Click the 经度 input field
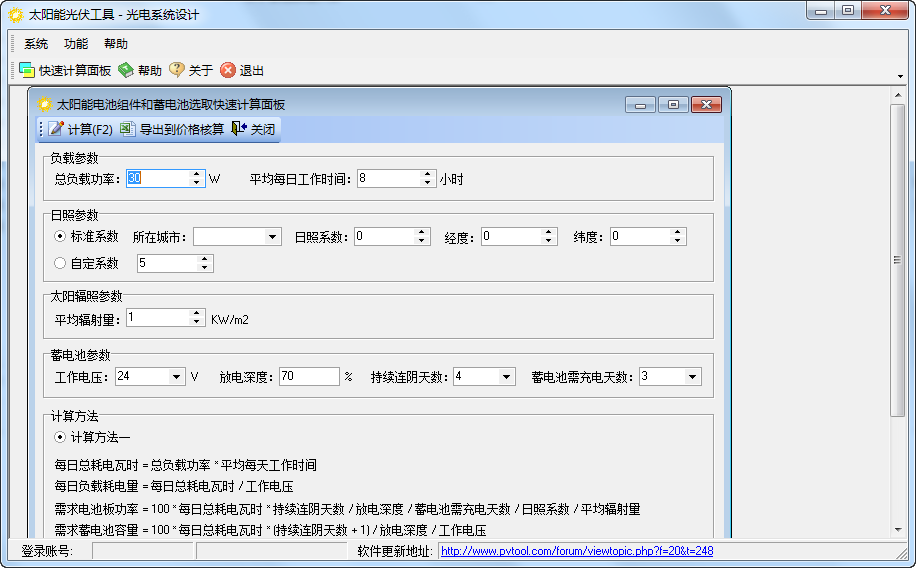Viewport: 916px width, 568px height. [x=511, y=236]
